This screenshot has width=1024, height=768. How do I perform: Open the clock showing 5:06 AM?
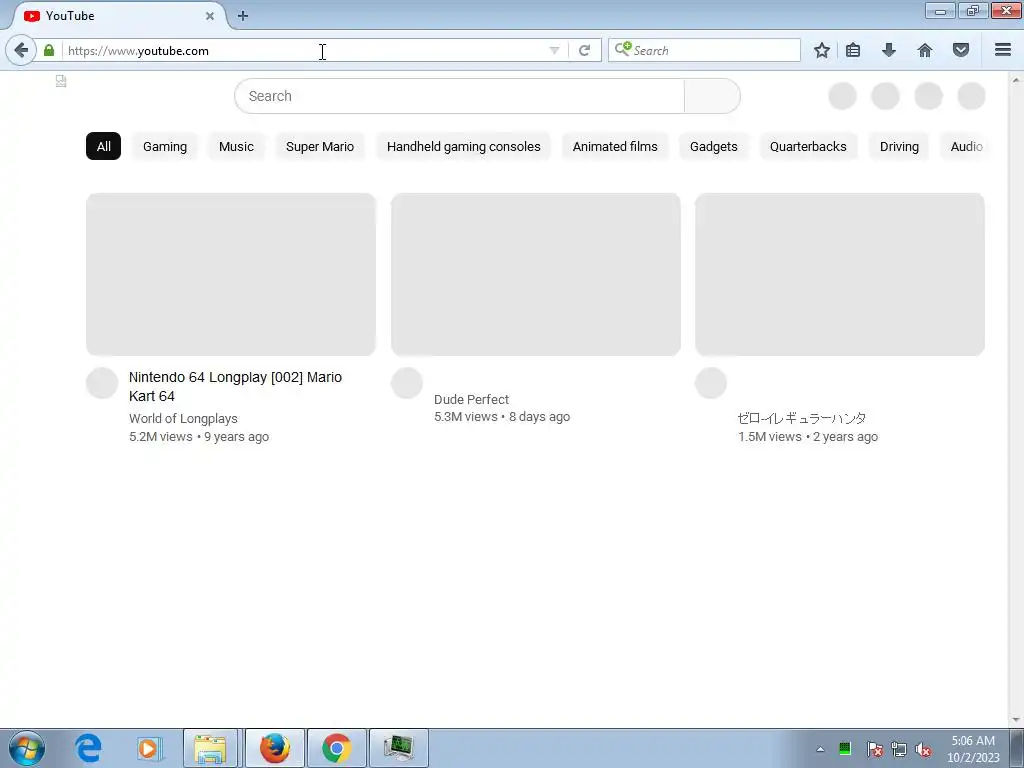[x=973, y=748]
